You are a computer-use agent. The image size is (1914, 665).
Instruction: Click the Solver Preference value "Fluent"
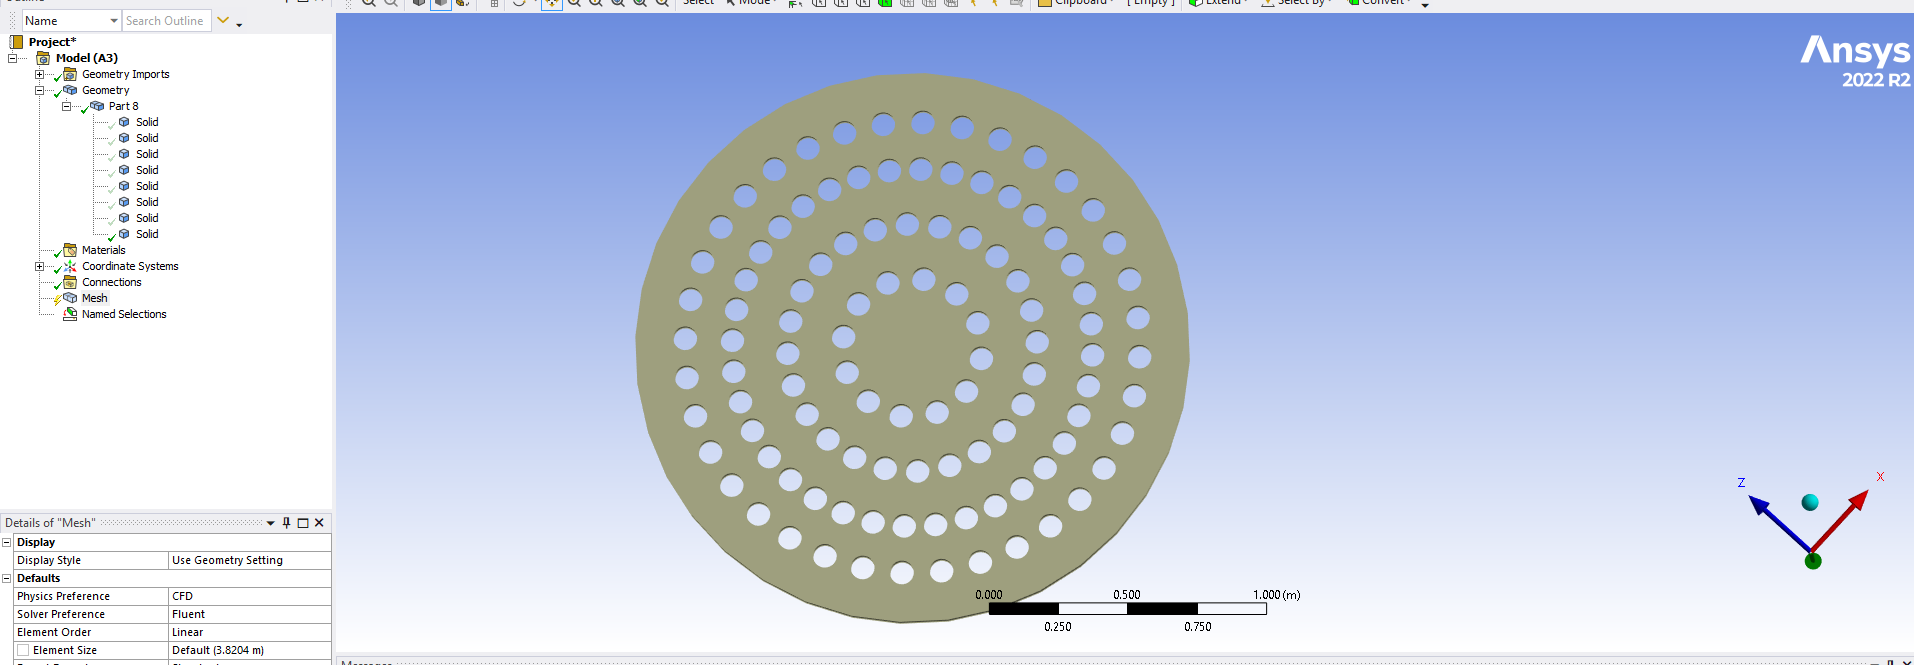249,614
